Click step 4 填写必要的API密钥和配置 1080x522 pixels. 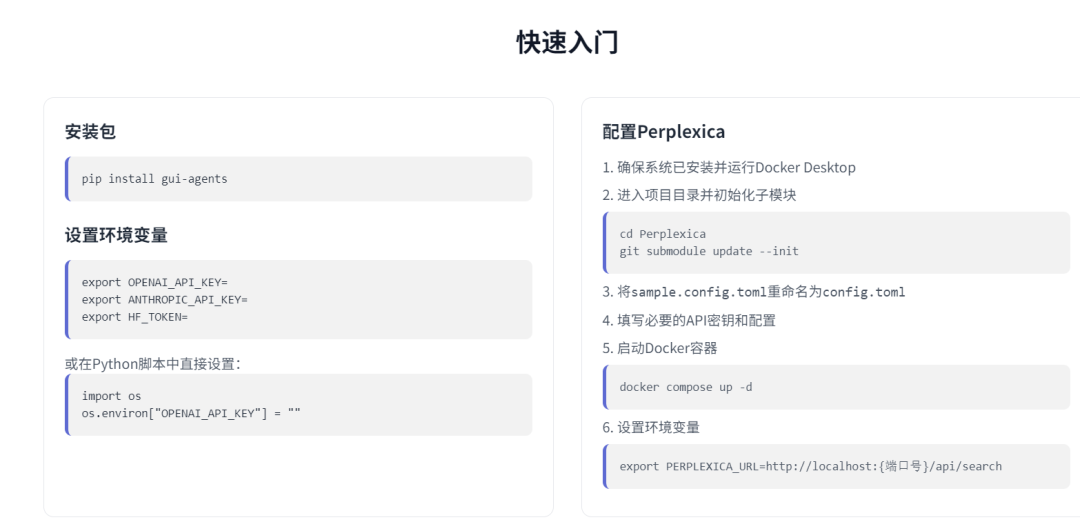click(689, 320)
